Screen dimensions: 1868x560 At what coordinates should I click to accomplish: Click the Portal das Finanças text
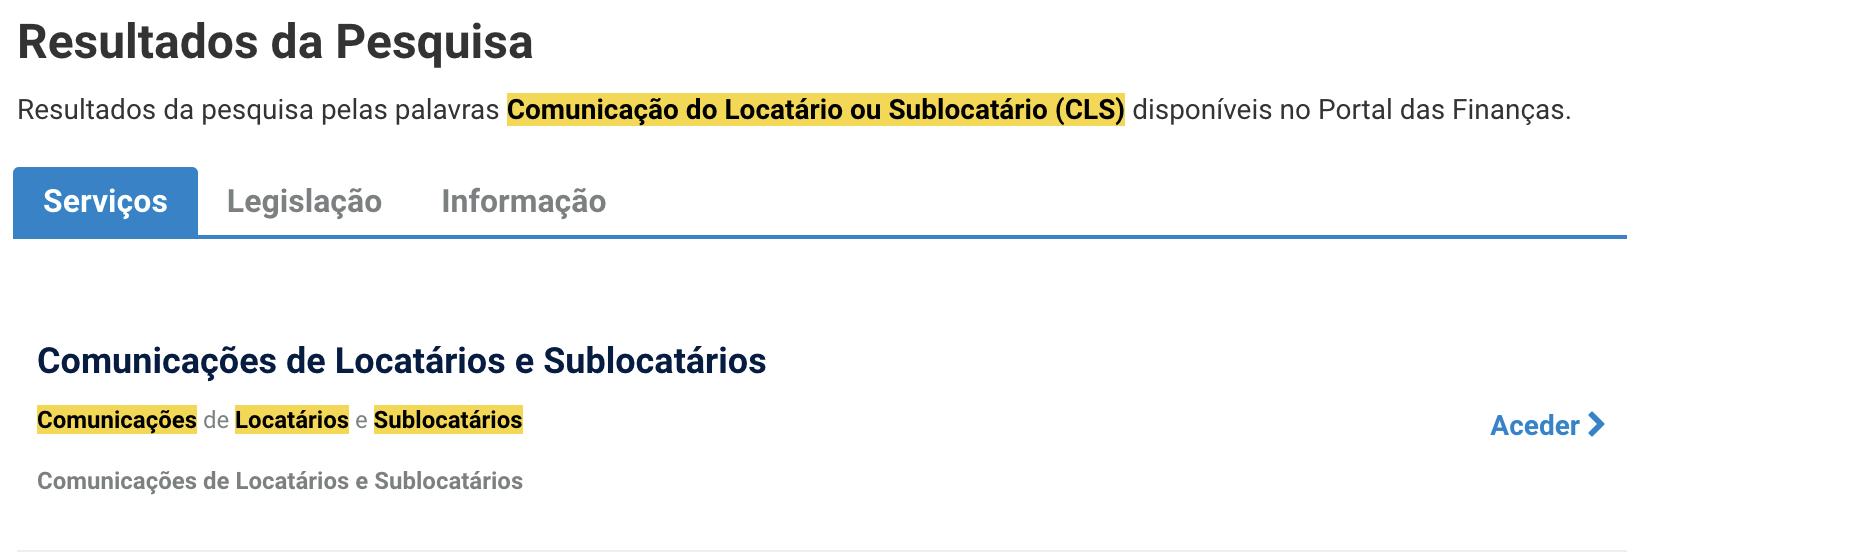[x=1443, y=110]
